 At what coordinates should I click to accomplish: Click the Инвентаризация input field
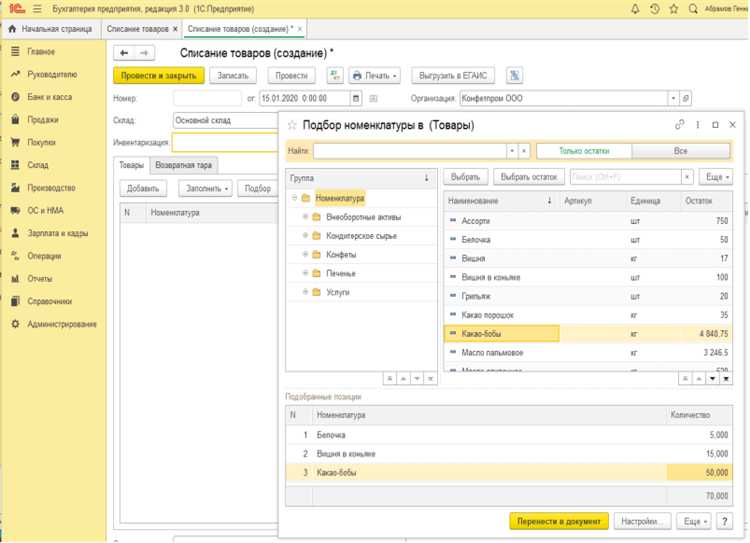point(225,142)
